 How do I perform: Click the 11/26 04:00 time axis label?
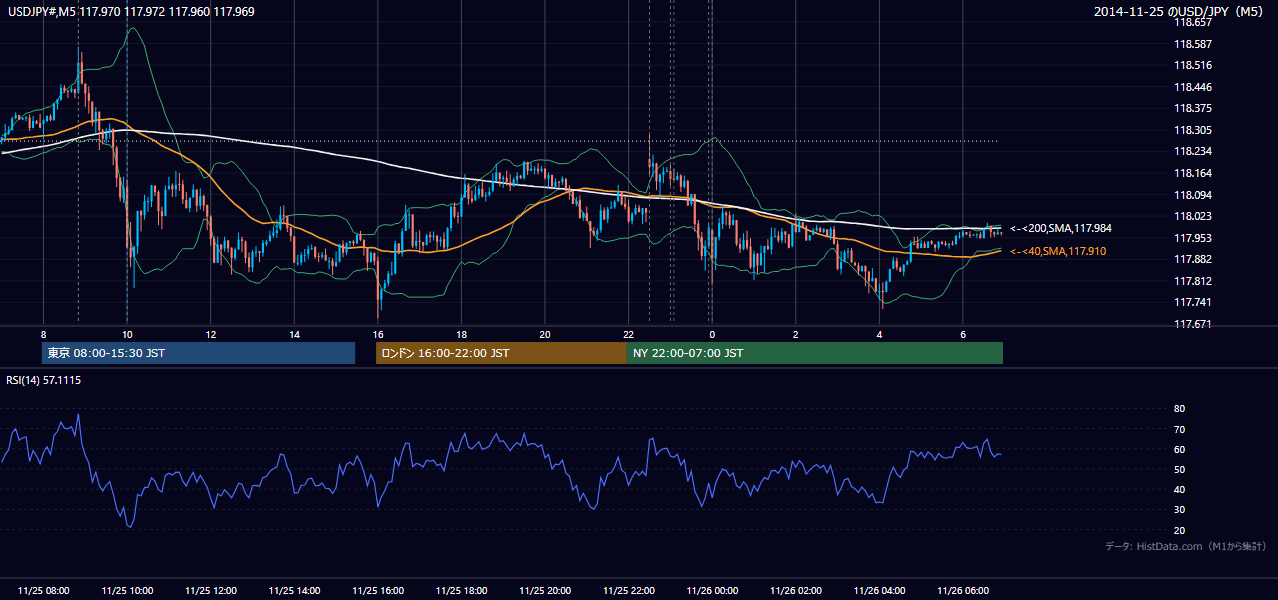(879, 591)
